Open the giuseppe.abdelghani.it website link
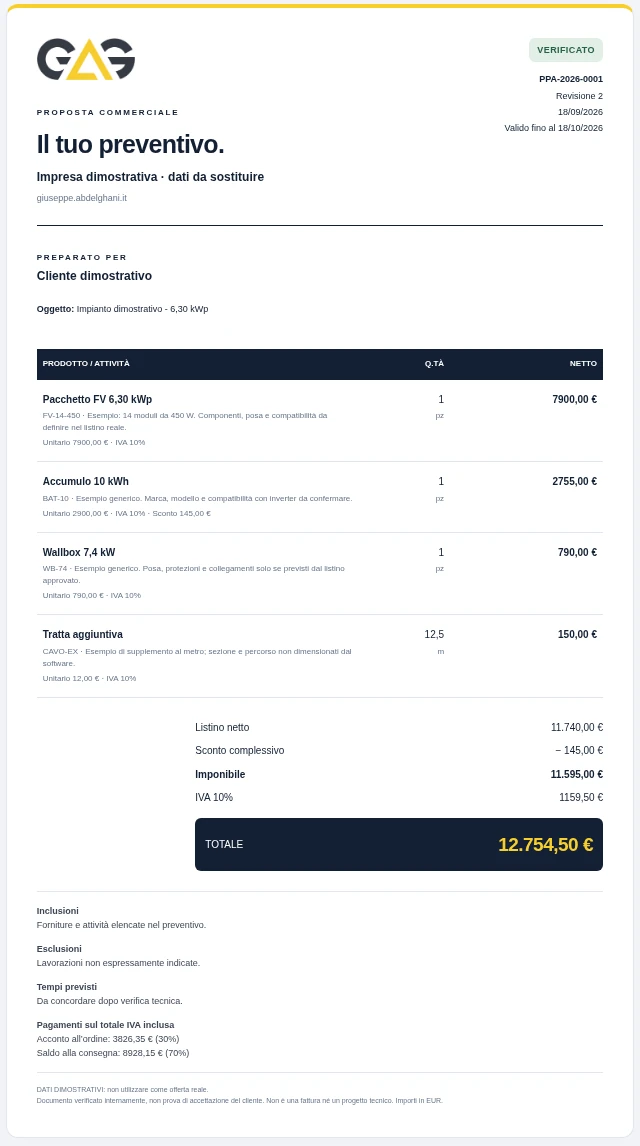Image resolution: width=640 pixels, height=1146 pixels. 82,198
